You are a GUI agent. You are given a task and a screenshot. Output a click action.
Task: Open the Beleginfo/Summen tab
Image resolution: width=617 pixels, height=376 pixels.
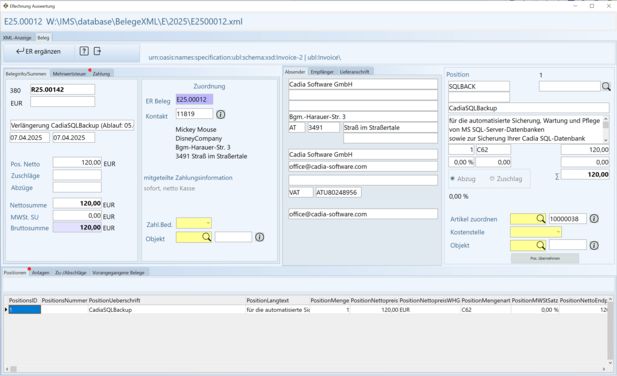26,74
